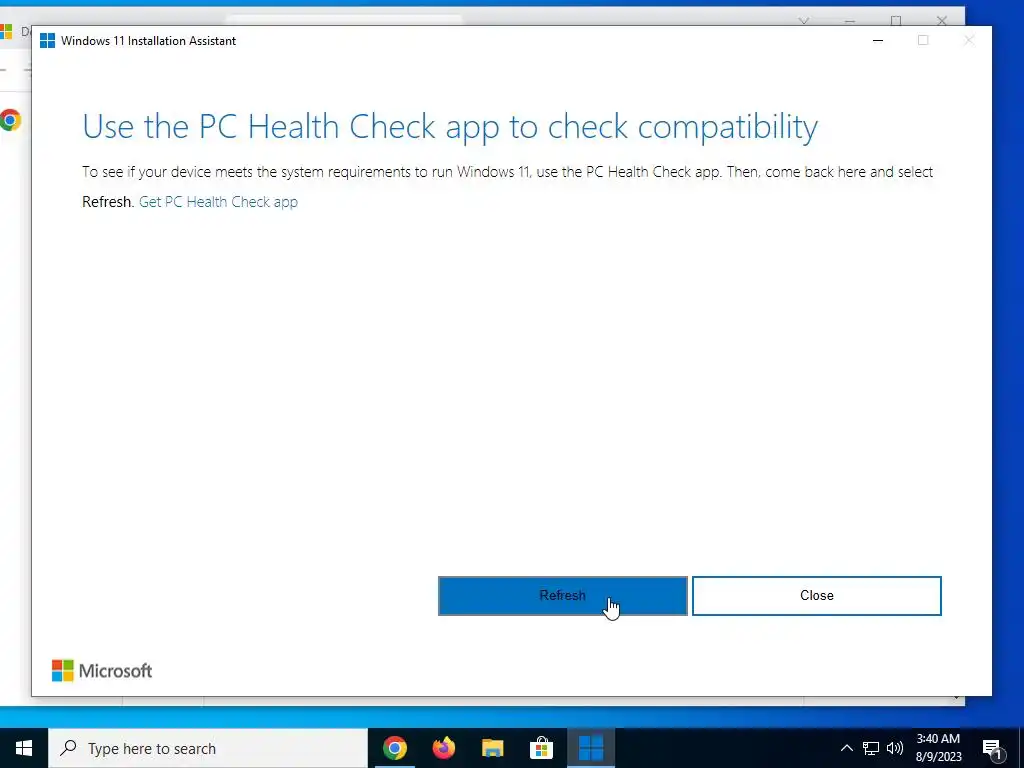Click the Chrome icon in the background window

[10, 120]
